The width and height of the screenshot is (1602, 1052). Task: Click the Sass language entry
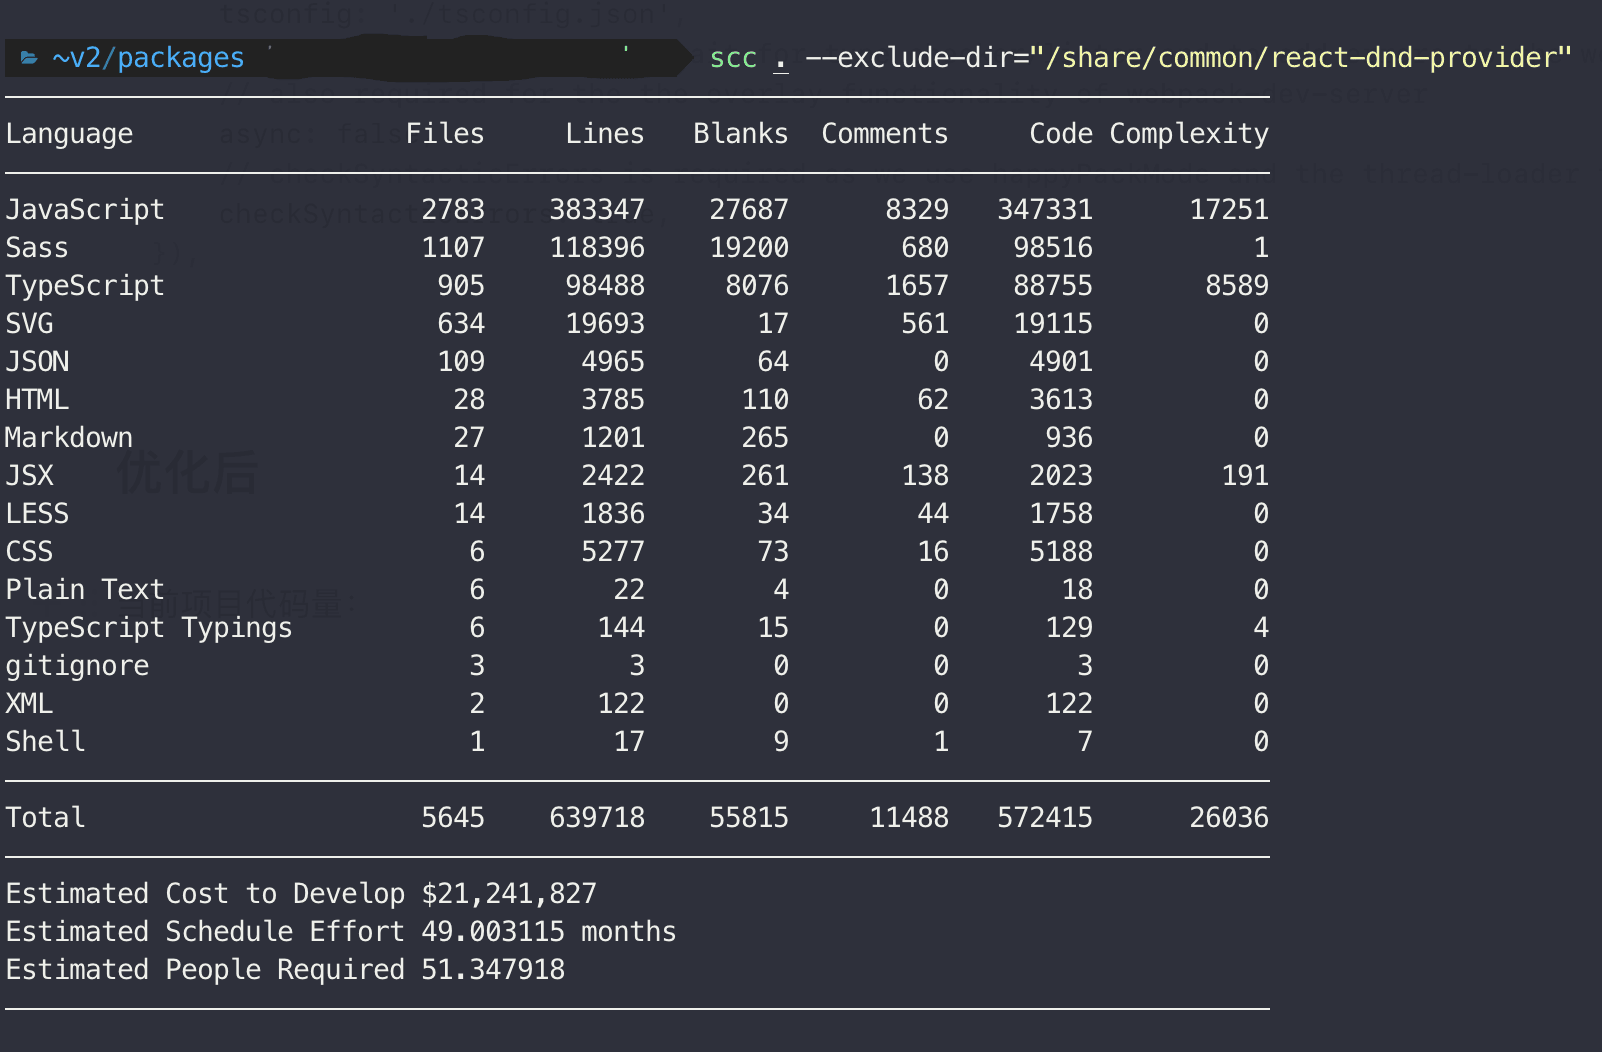[37, 247]
